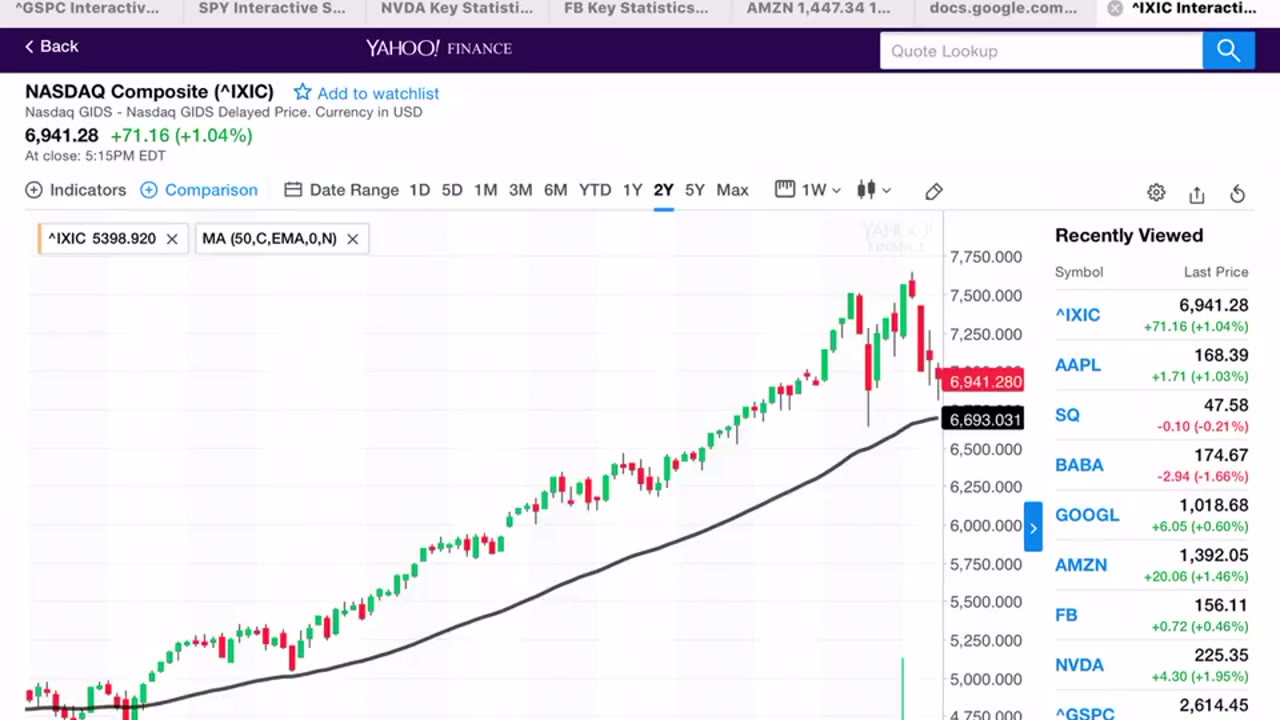Open the Indicators plus icon
Image resolution: width=1280 pixels, height=720 pixels.
point(34,190)
